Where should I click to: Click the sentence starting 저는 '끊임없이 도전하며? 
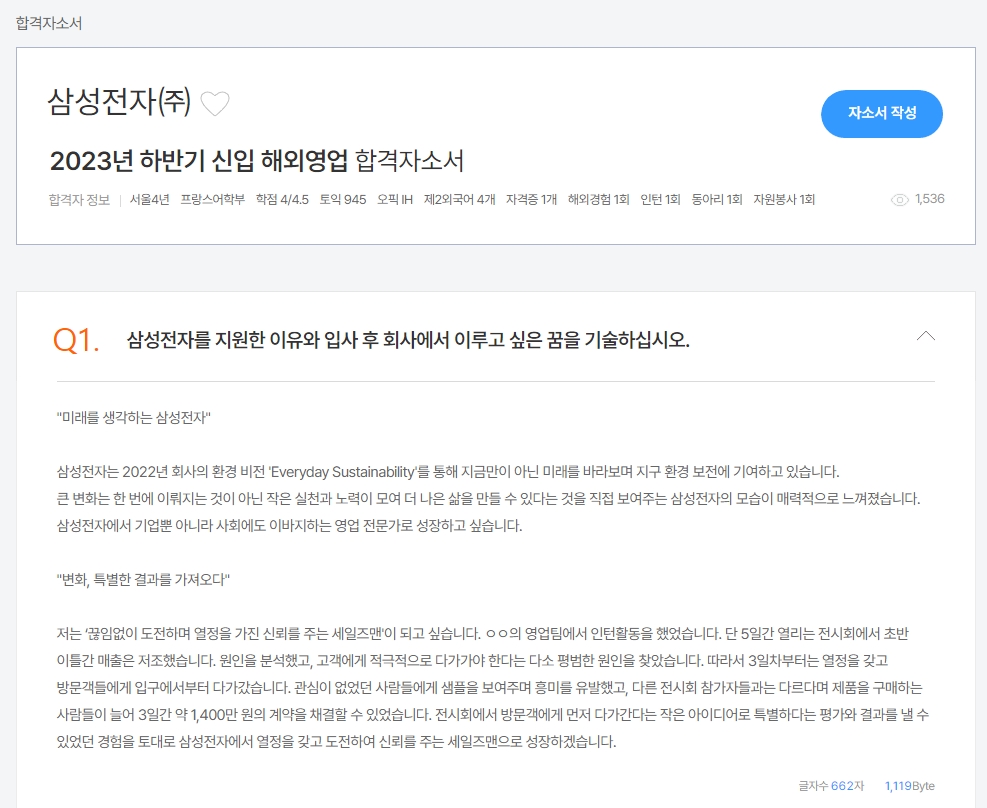click(269, 634)
